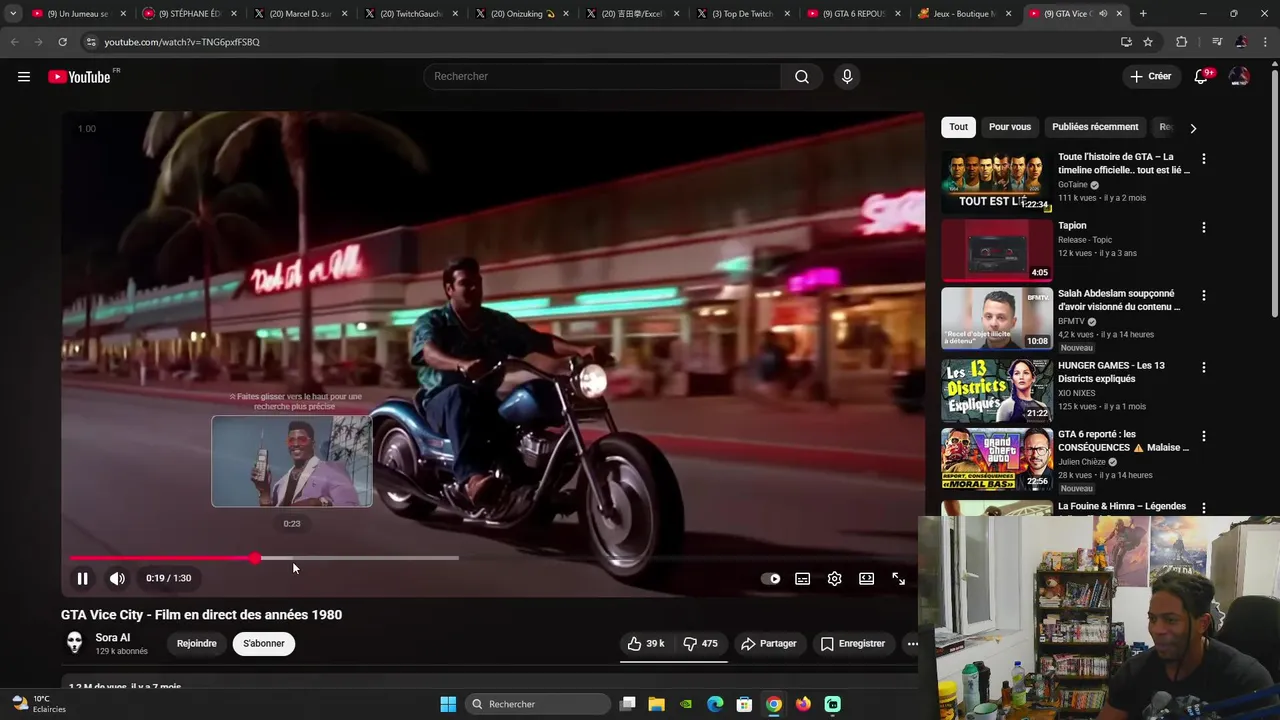1280x720 pixels.
Task: Open the account avatar menu
Action: 1239,77
